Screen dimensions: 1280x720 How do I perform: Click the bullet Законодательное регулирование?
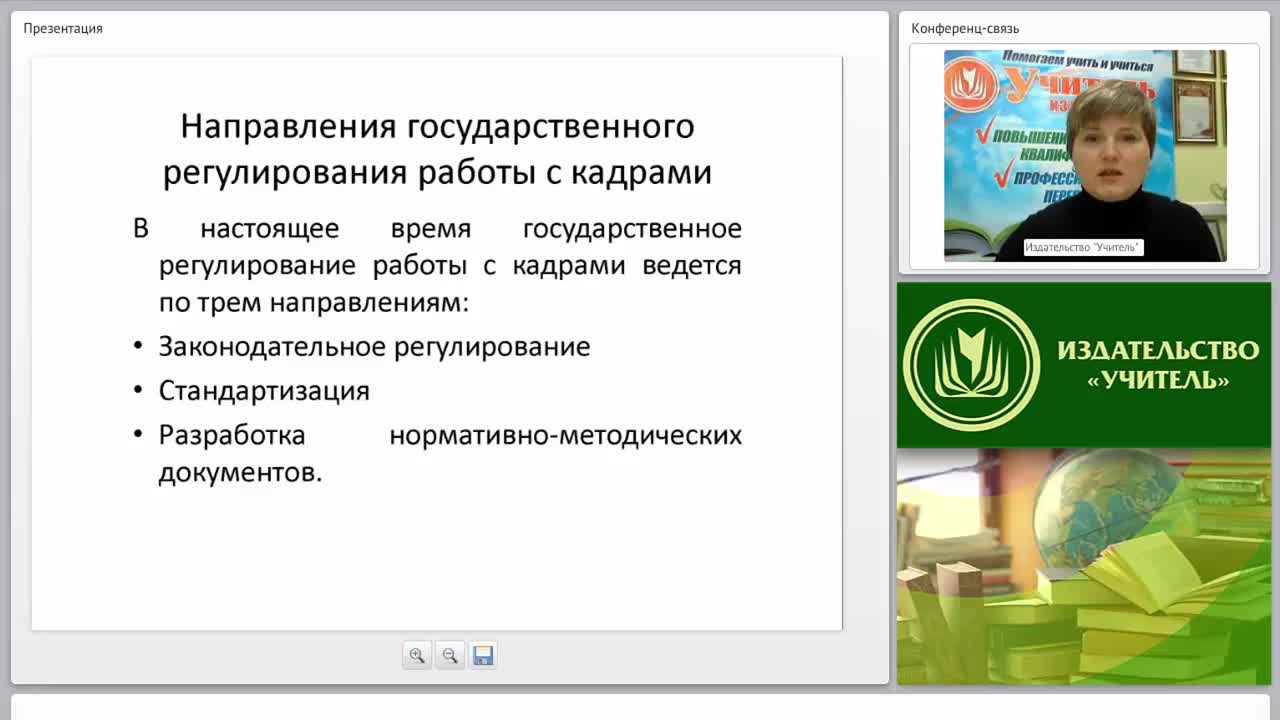[x=374, y=346]
